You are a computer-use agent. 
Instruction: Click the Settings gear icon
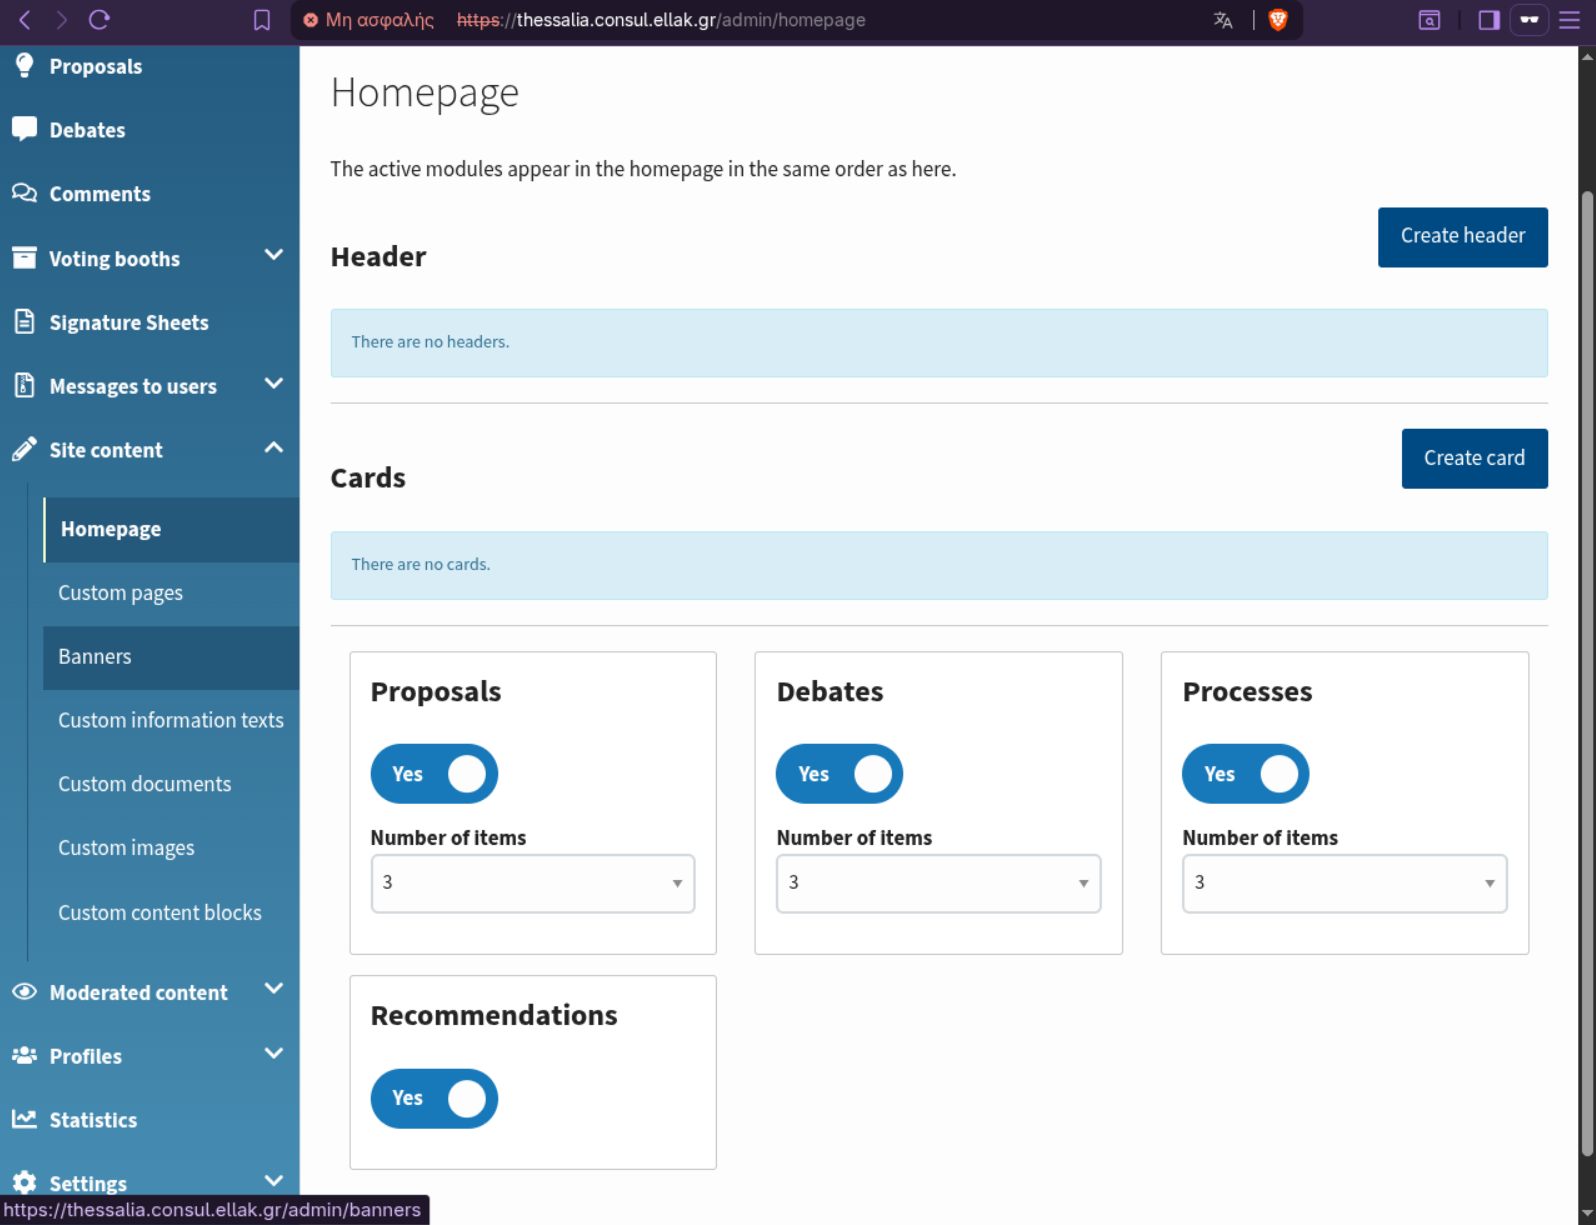(x=25, y=1183)
